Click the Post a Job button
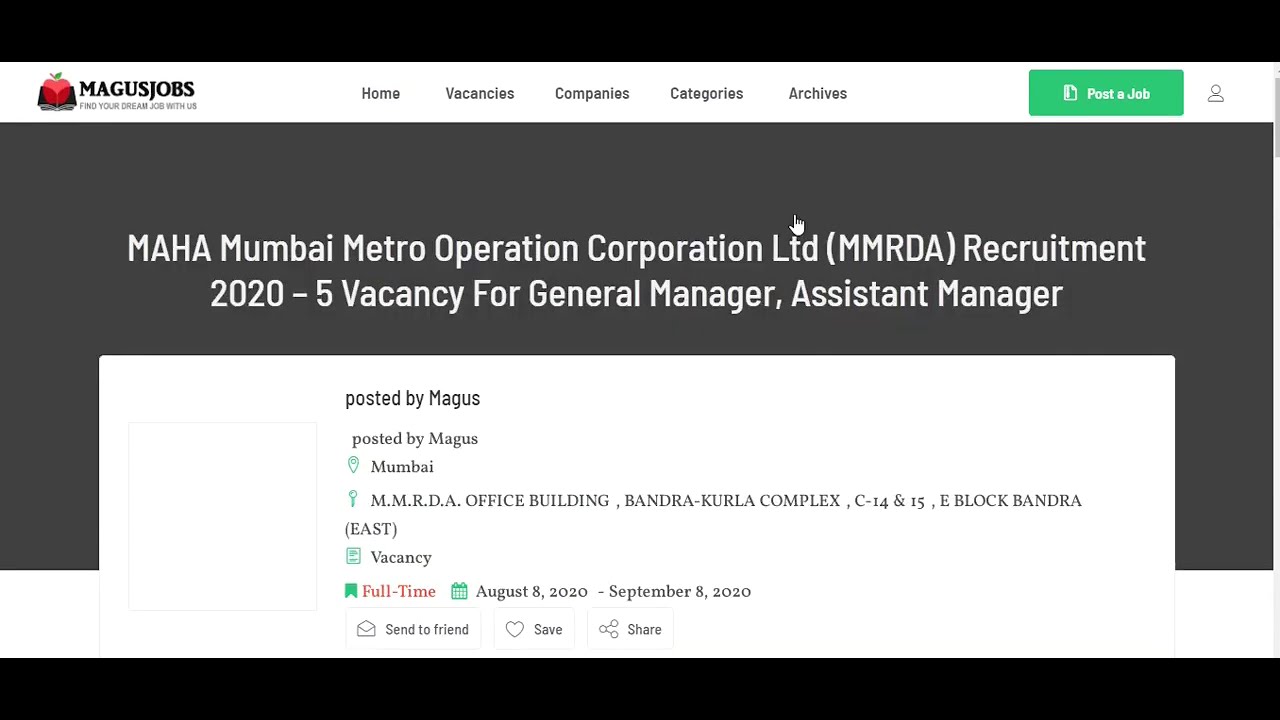1280x720 pixels. (1106, 93)
